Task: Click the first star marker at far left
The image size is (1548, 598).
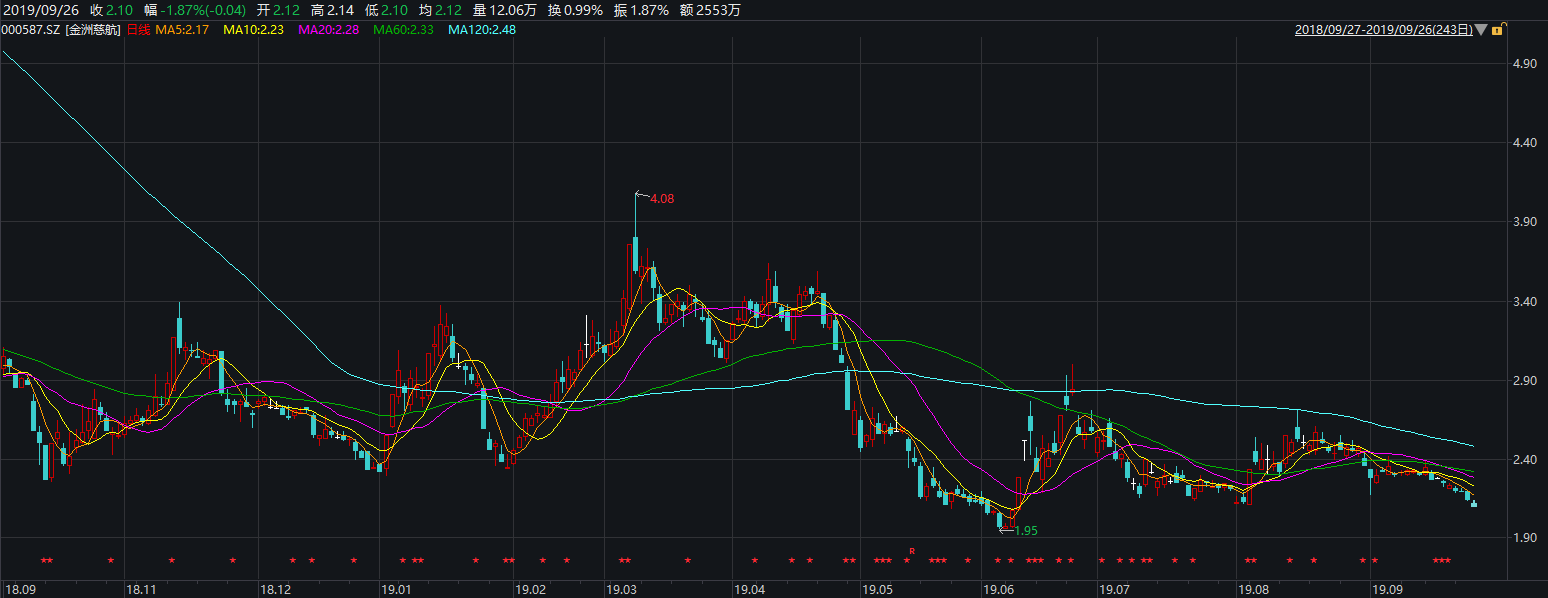Action: point(43,561)
